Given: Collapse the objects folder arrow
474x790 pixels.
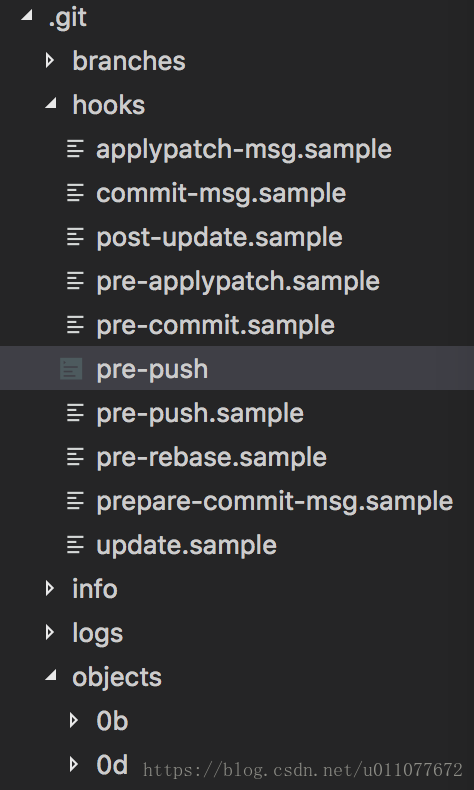Looking at the screenshot, I should [x=50, y=675].
